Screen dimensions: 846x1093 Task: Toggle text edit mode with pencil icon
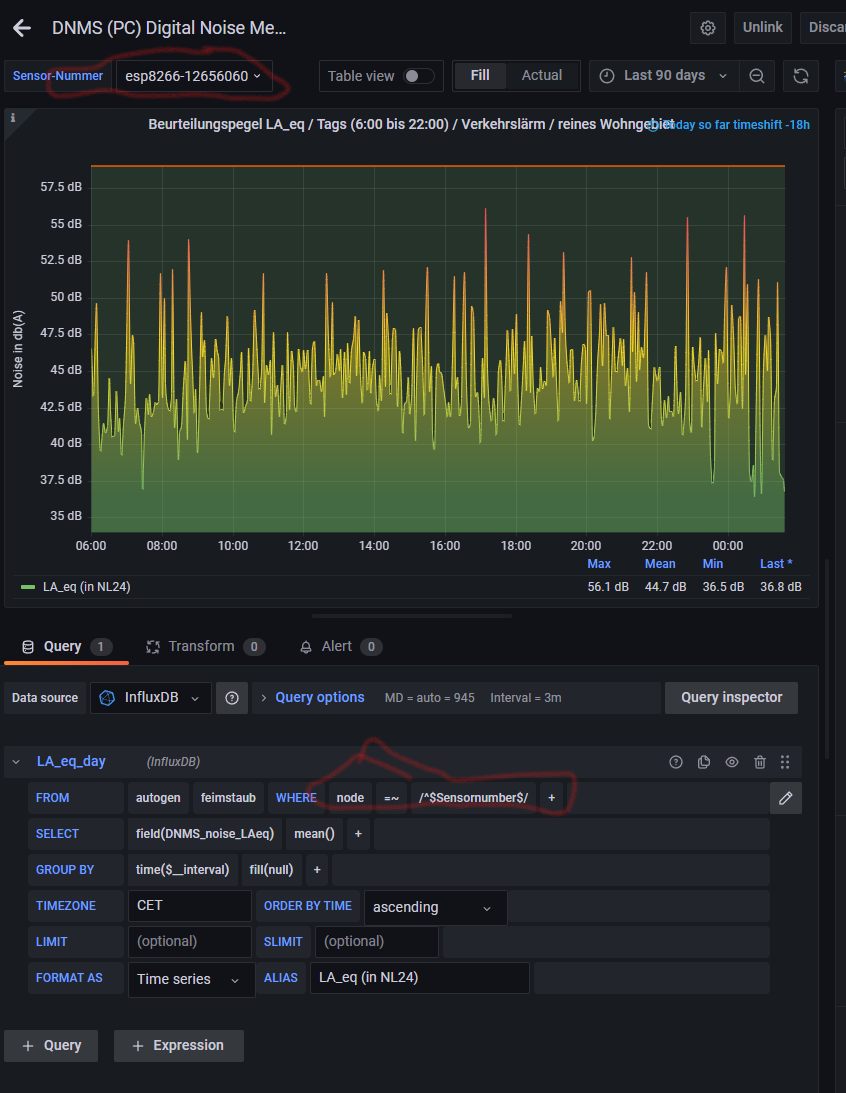[x=786, y=798]
